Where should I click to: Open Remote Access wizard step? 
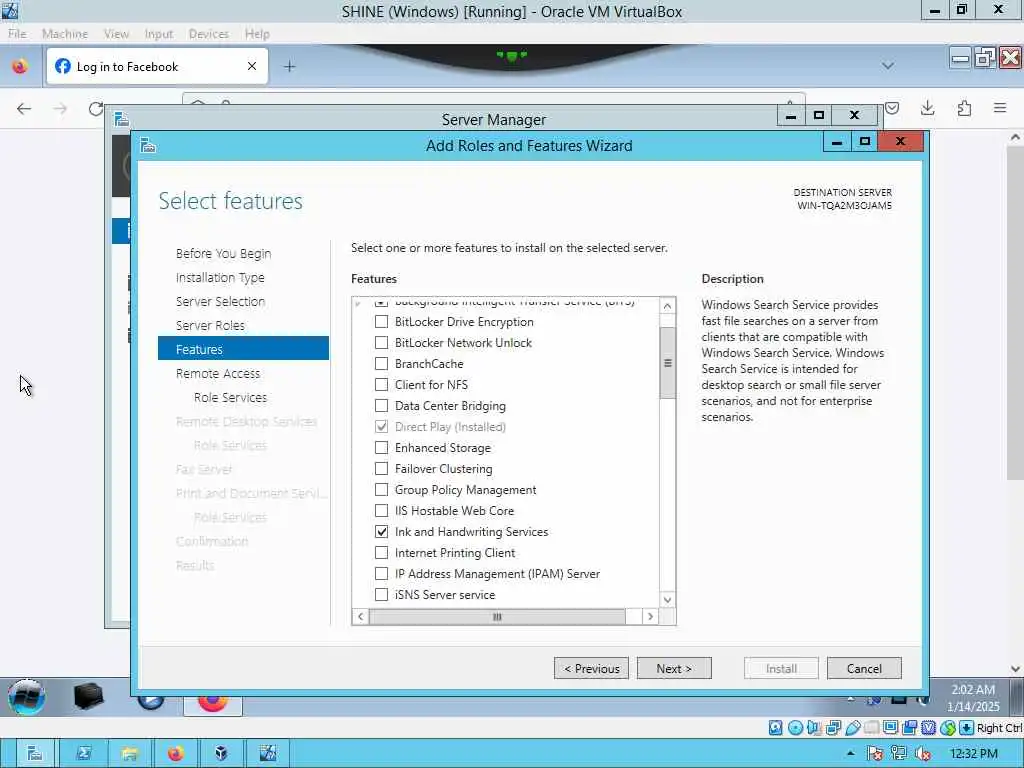(x=217, y=374)
